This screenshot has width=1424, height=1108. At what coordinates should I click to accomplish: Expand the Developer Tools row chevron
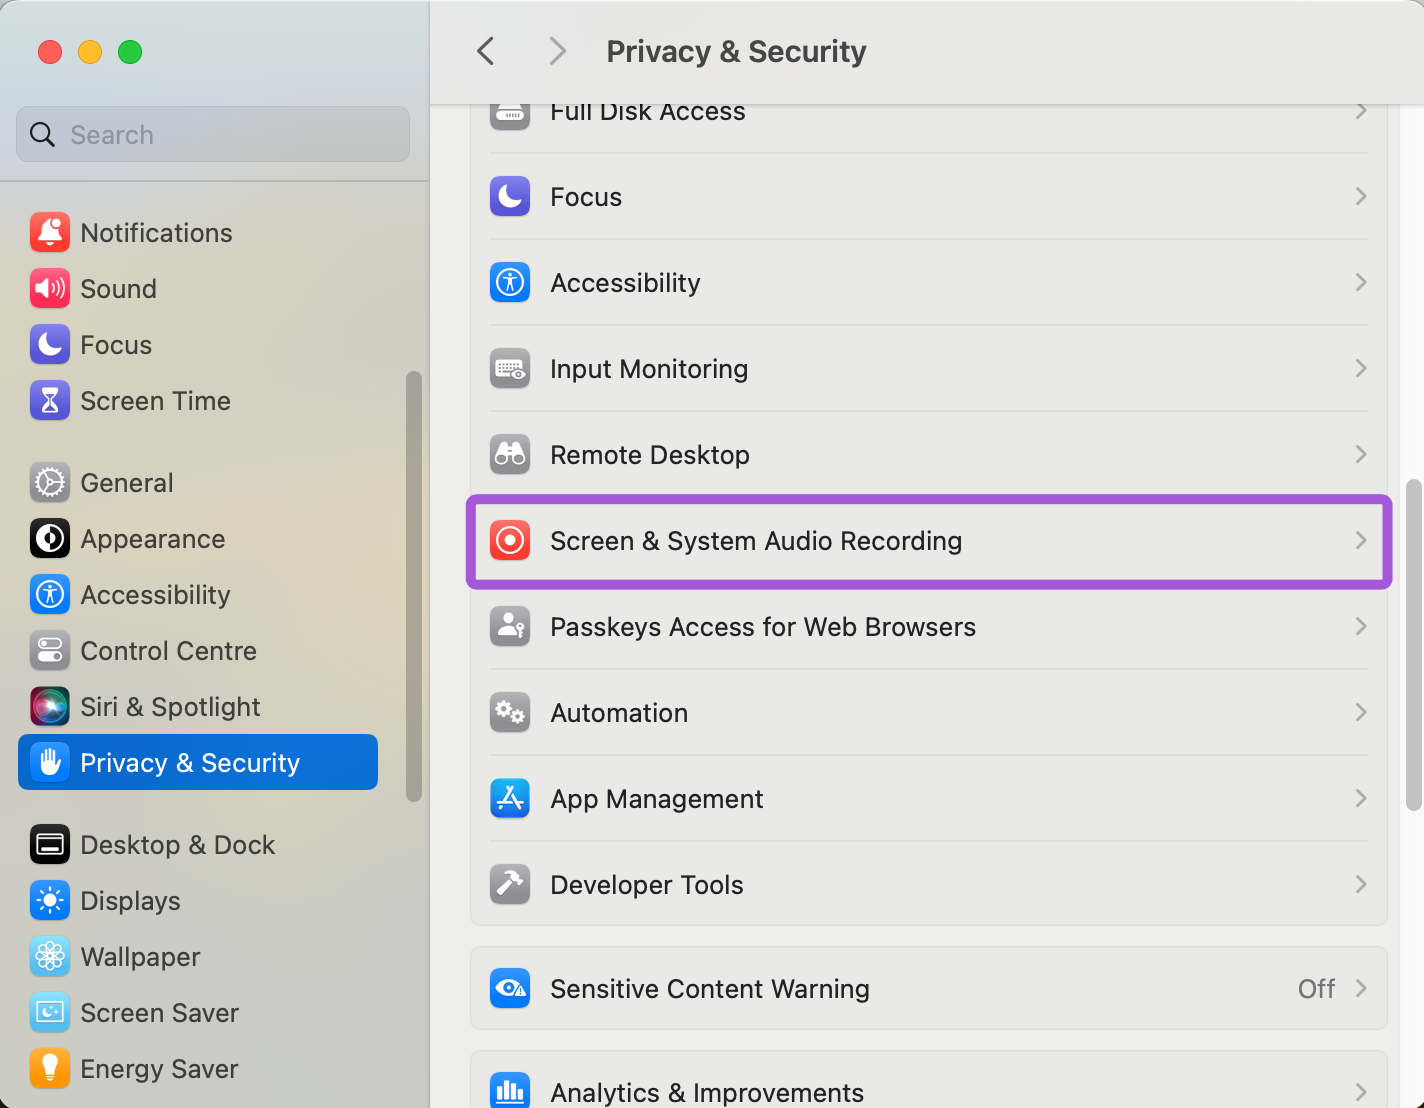point(1361,884)
